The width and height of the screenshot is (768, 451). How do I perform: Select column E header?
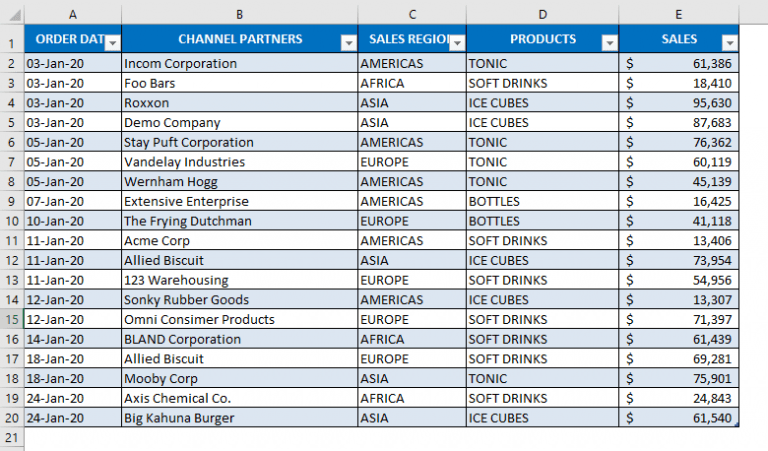(679, 14)
